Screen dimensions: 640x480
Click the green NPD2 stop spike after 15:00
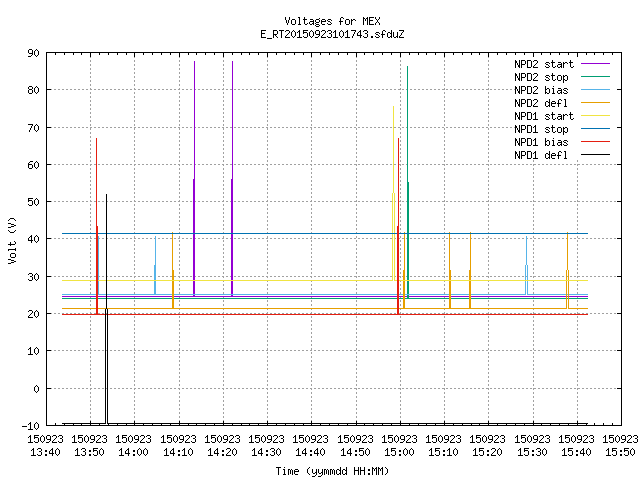pyautogui.click(x=407, y=182)
